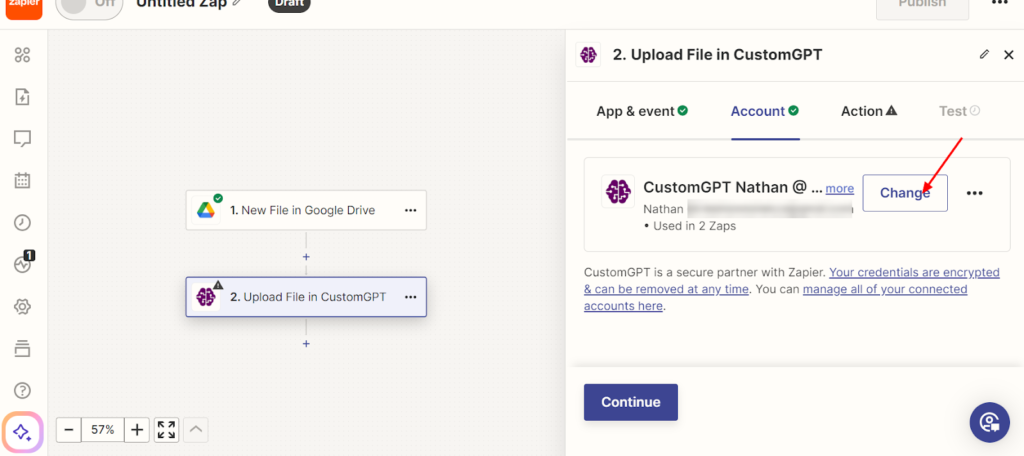Screen dimensions: 1024x456
Task: Click the Google Drive icon in step 1
Action: tap(206, 210)
